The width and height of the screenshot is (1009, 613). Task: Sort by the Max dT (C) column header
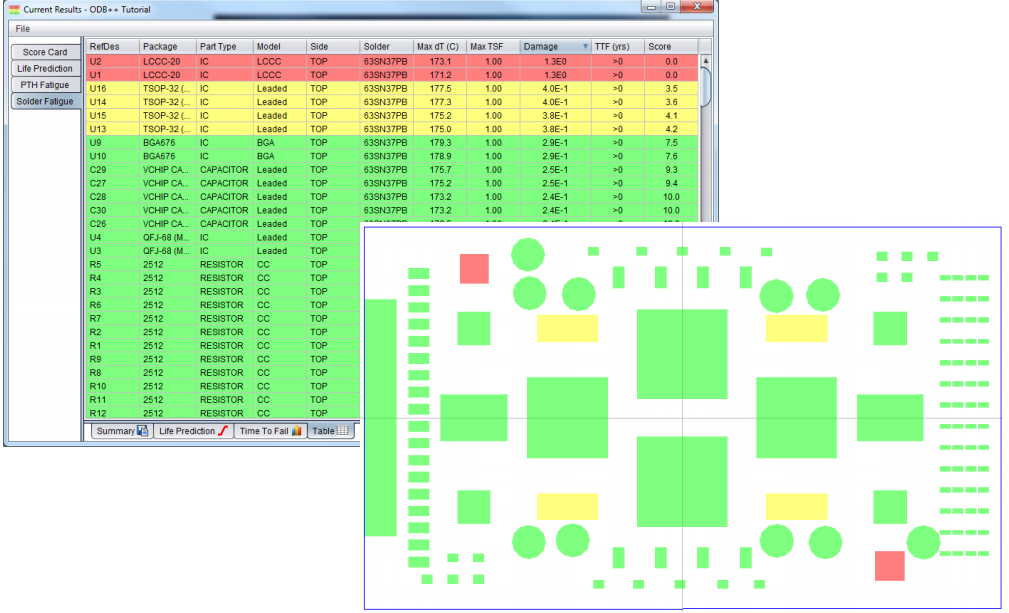[440, 47]
